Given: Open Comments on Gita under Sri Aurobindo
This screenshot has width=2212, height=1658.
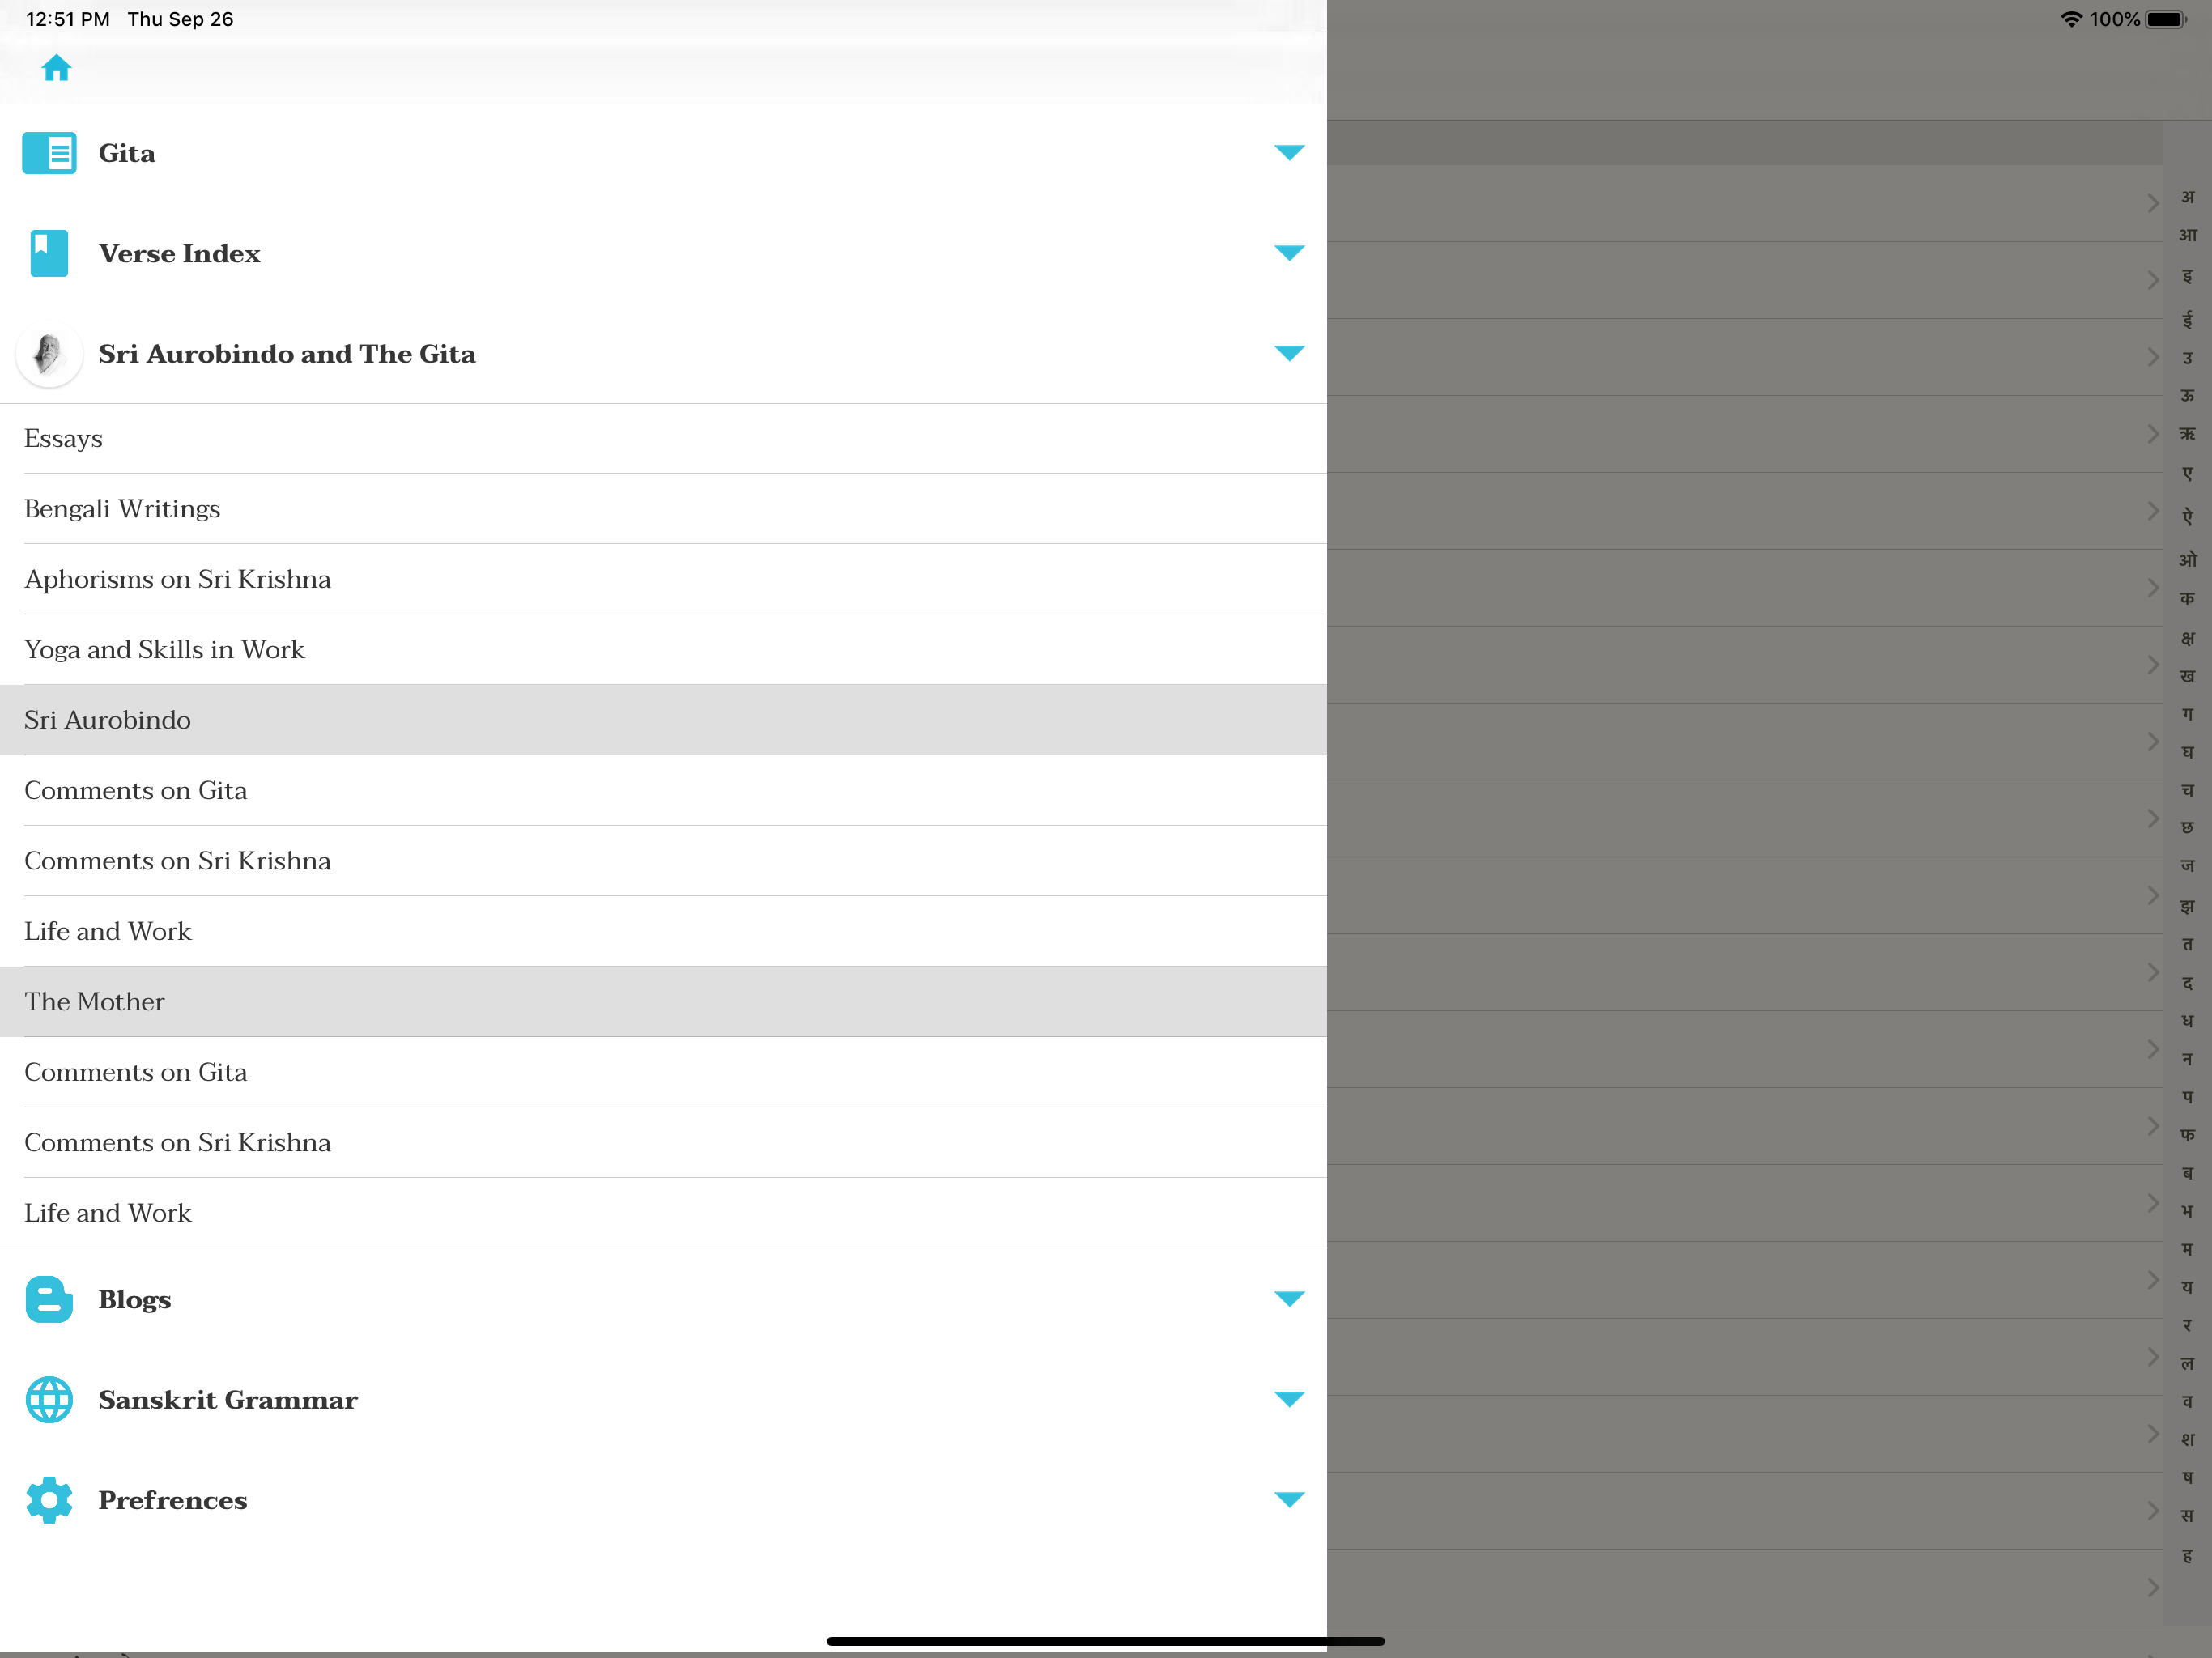Looking at the screenshot, I should [663, 791].
